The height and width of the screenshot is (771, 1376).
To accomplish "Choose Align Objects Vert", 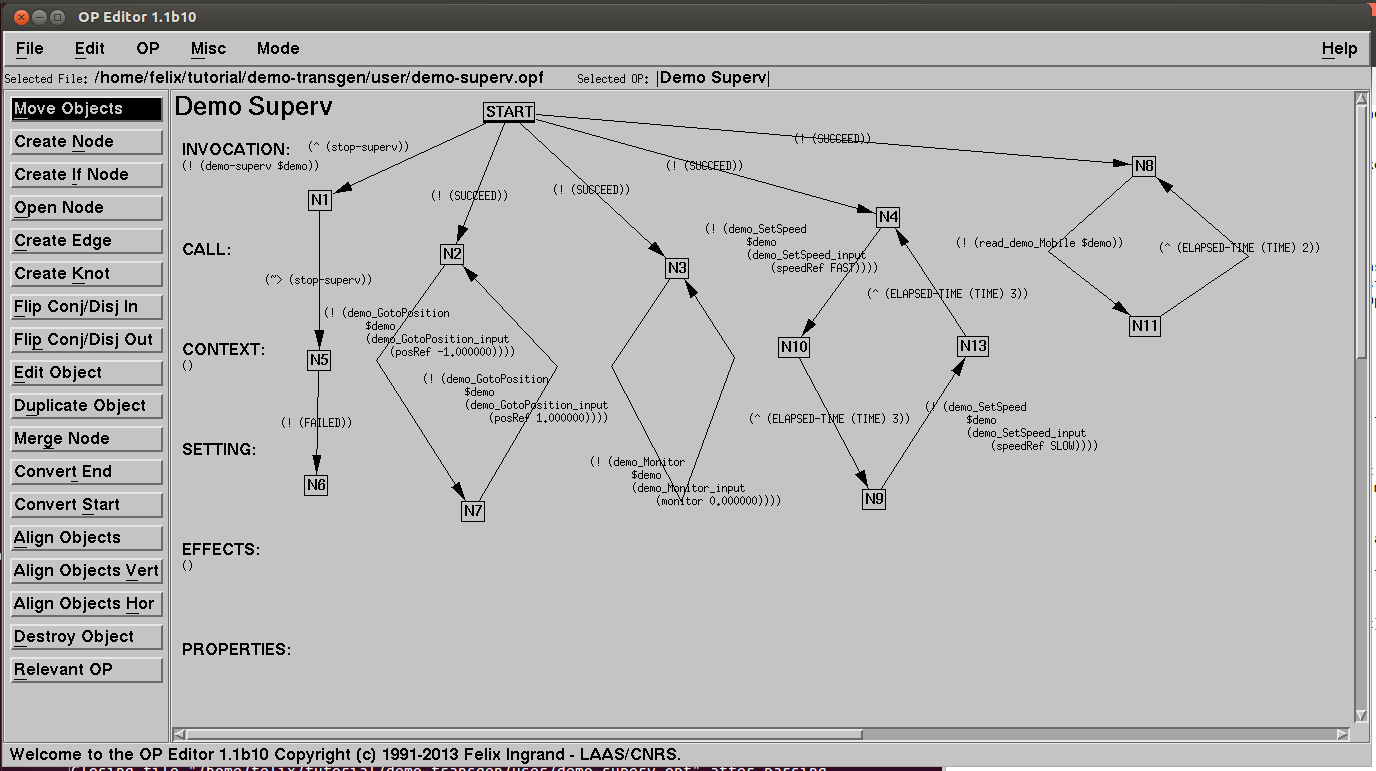I will (x=86, y=571).
